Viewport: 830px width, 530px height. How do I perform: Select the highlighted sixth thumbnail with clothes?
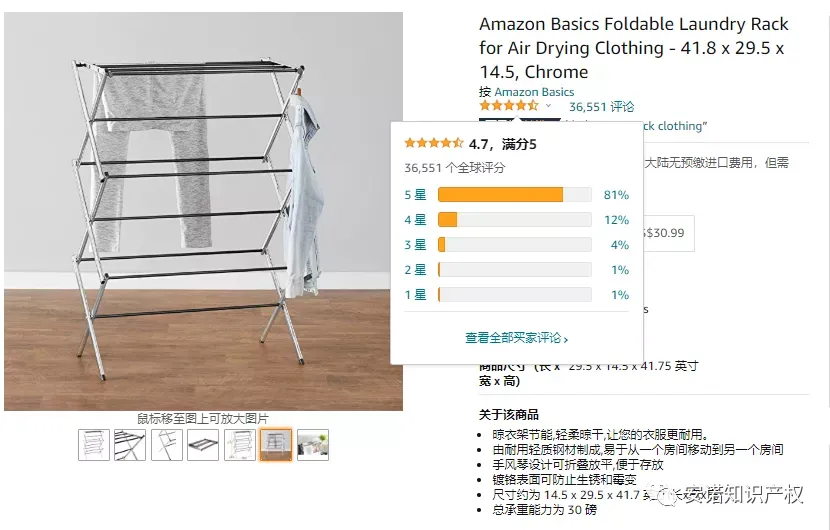point(276,445)
